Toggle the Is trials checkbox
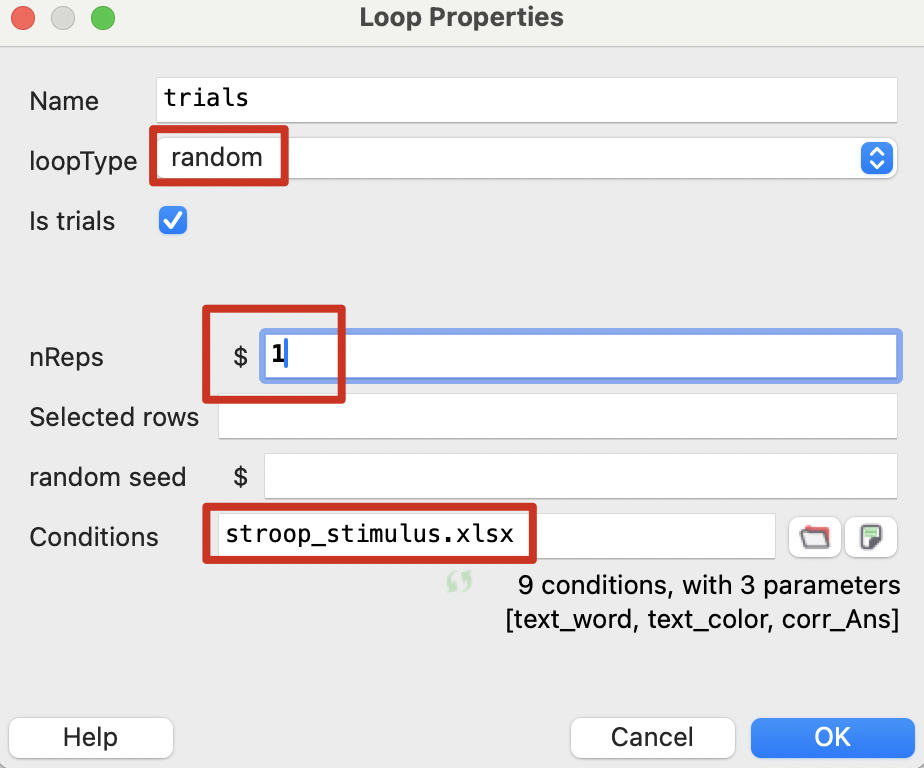The height and width of the screenshot is (768, 924). point(173,221)
